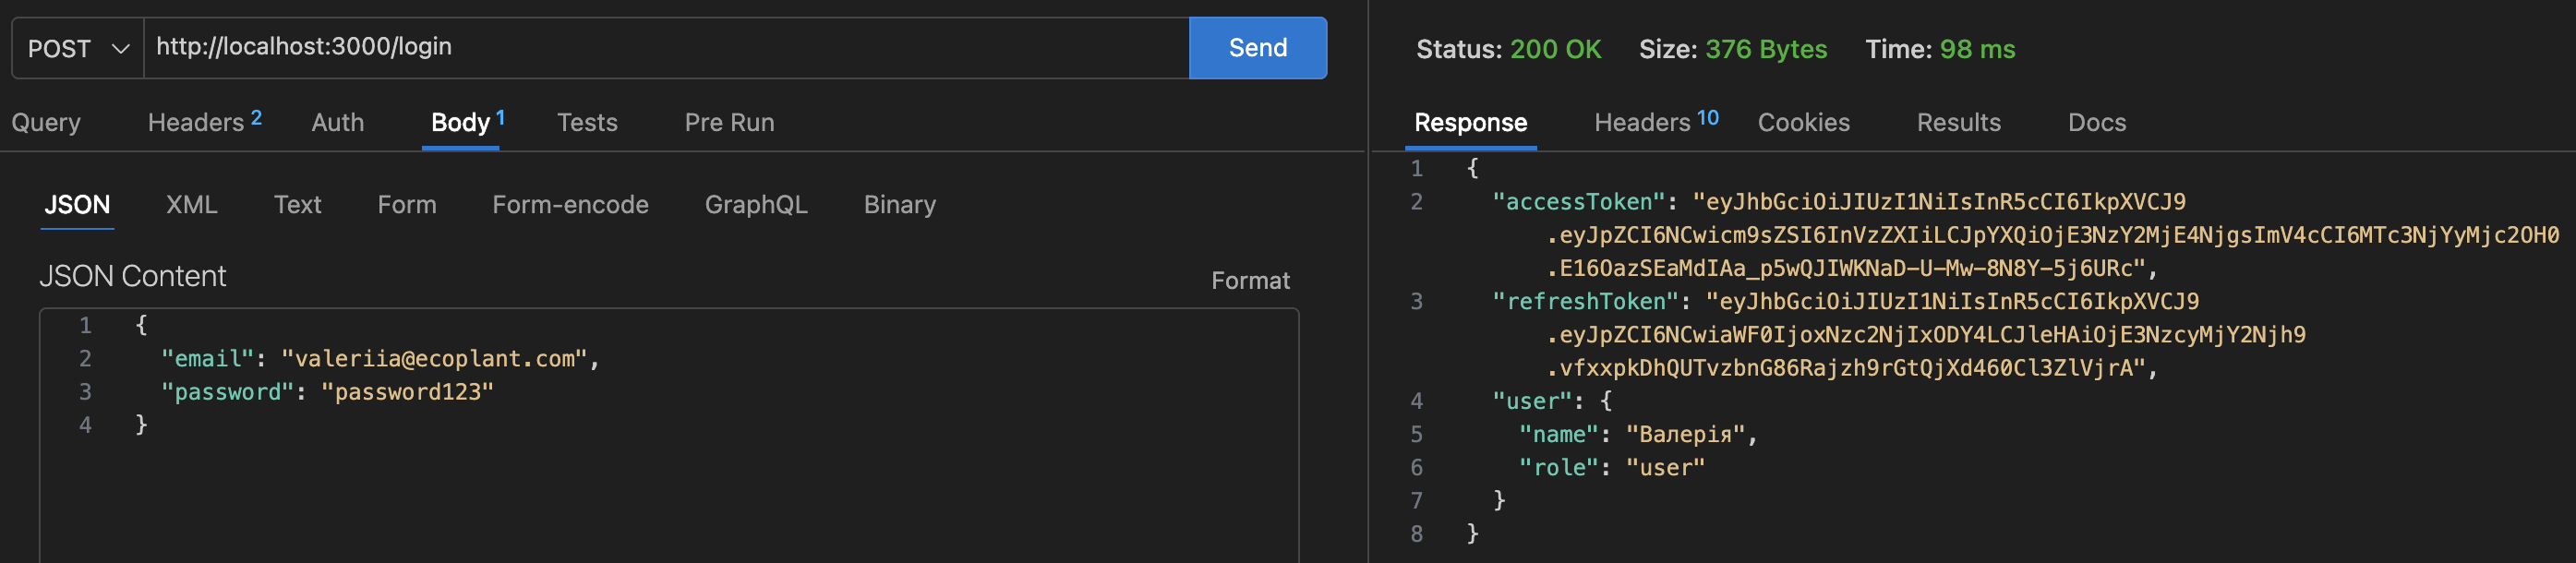Send the login request
The width and height of the screenshot is (2576, 563).
[x=1257, y=48]
